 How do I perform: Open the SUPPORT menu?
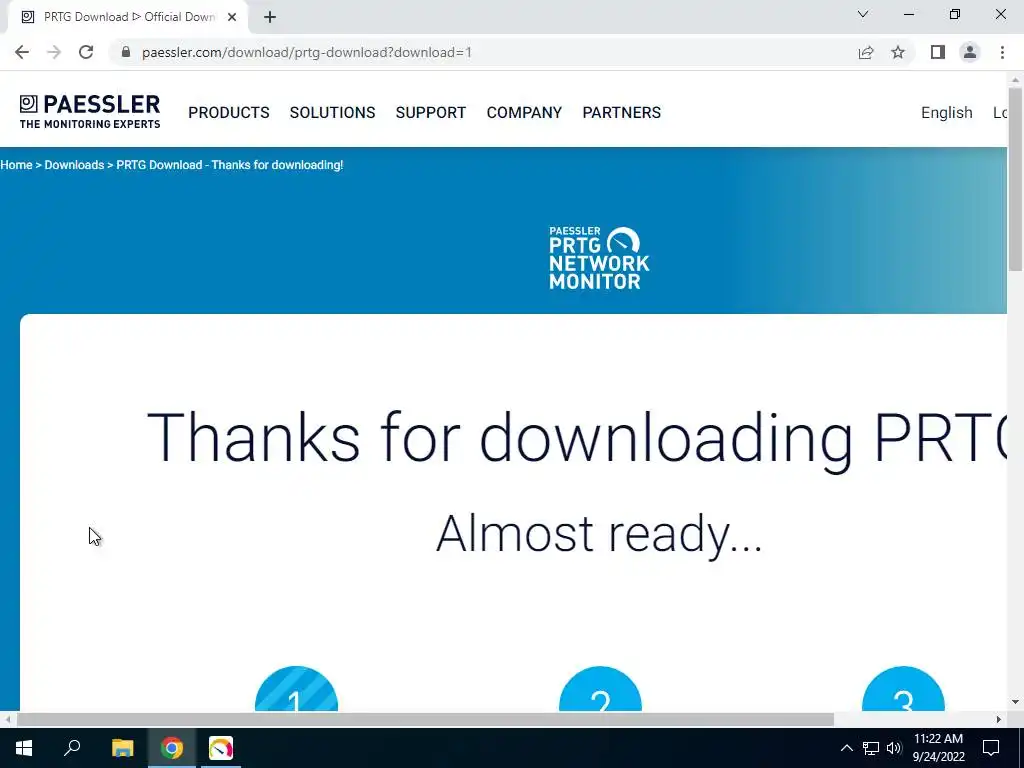click(431, 112)
